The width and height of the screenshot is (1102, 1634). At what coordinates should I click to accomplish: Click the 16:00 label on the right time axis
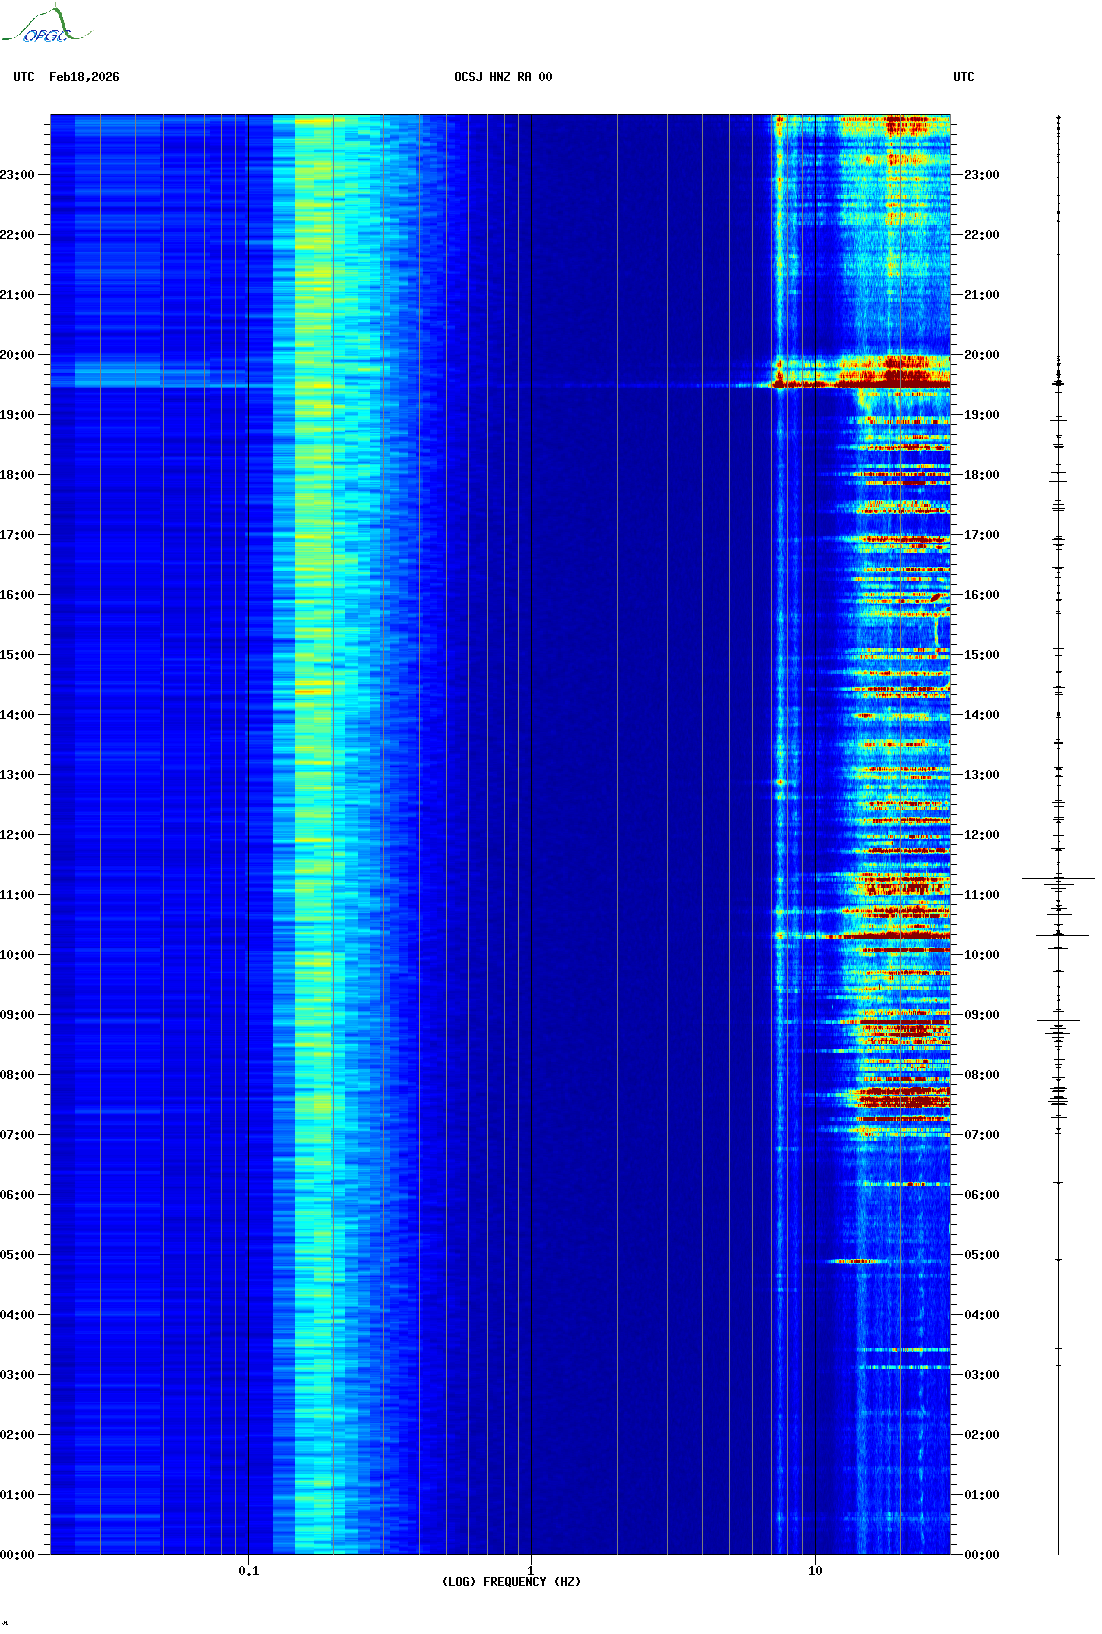tap(981, 595)
